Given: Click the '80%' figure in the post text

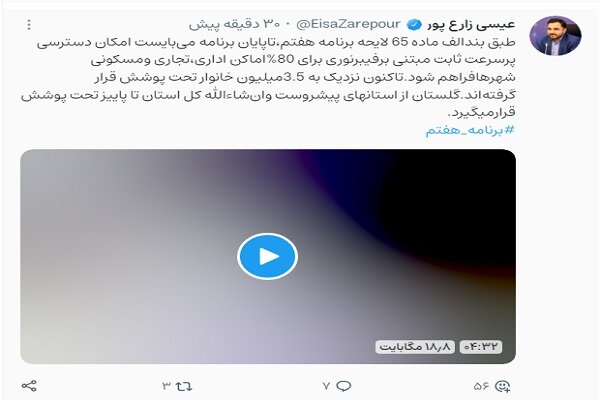Looking at the screenshot, I should tap(282, 60).
